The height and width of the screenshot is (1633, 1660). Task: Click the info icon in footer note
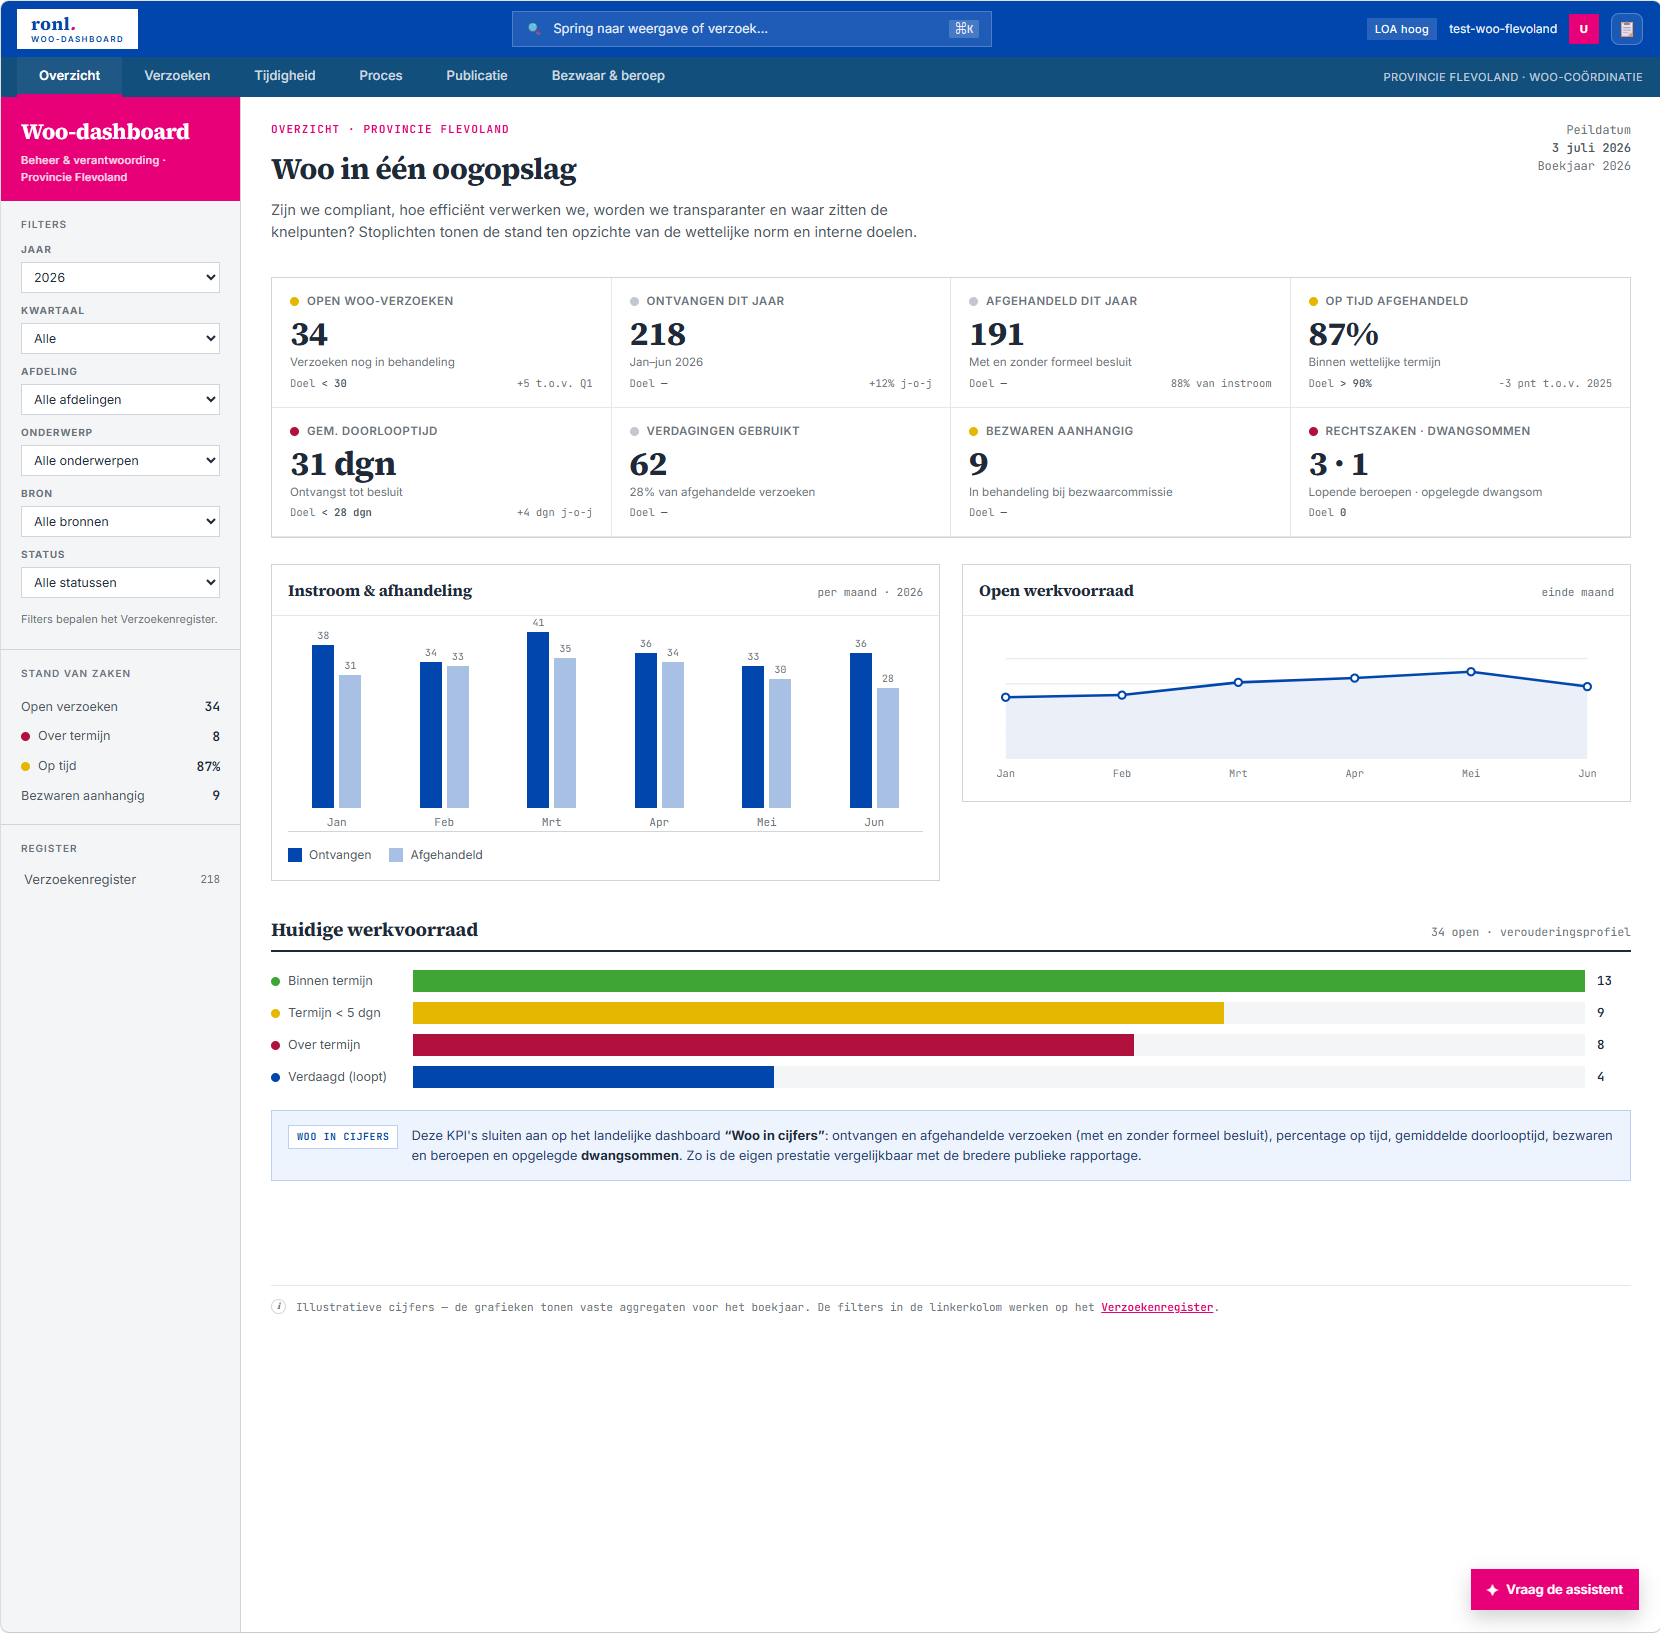coord(279,1307)
